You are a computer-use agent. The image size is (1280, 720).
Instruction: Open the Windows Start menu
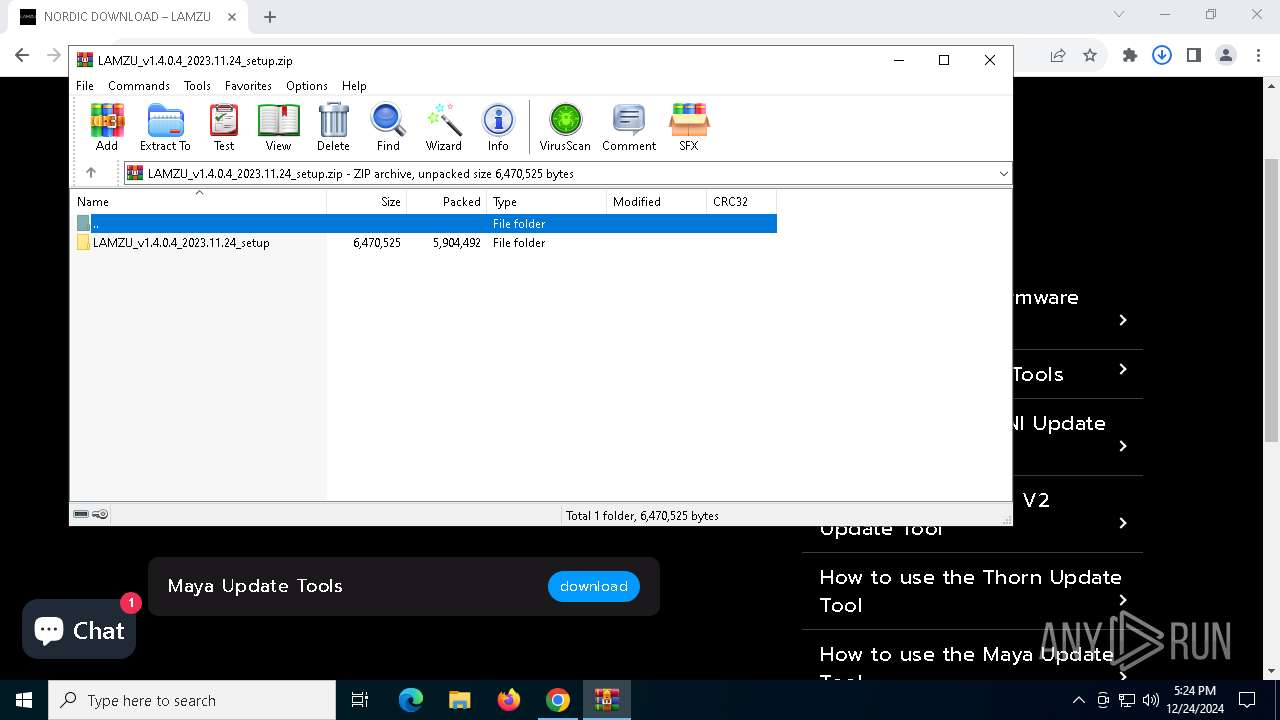pyautogui.click(x=24, y=700)
